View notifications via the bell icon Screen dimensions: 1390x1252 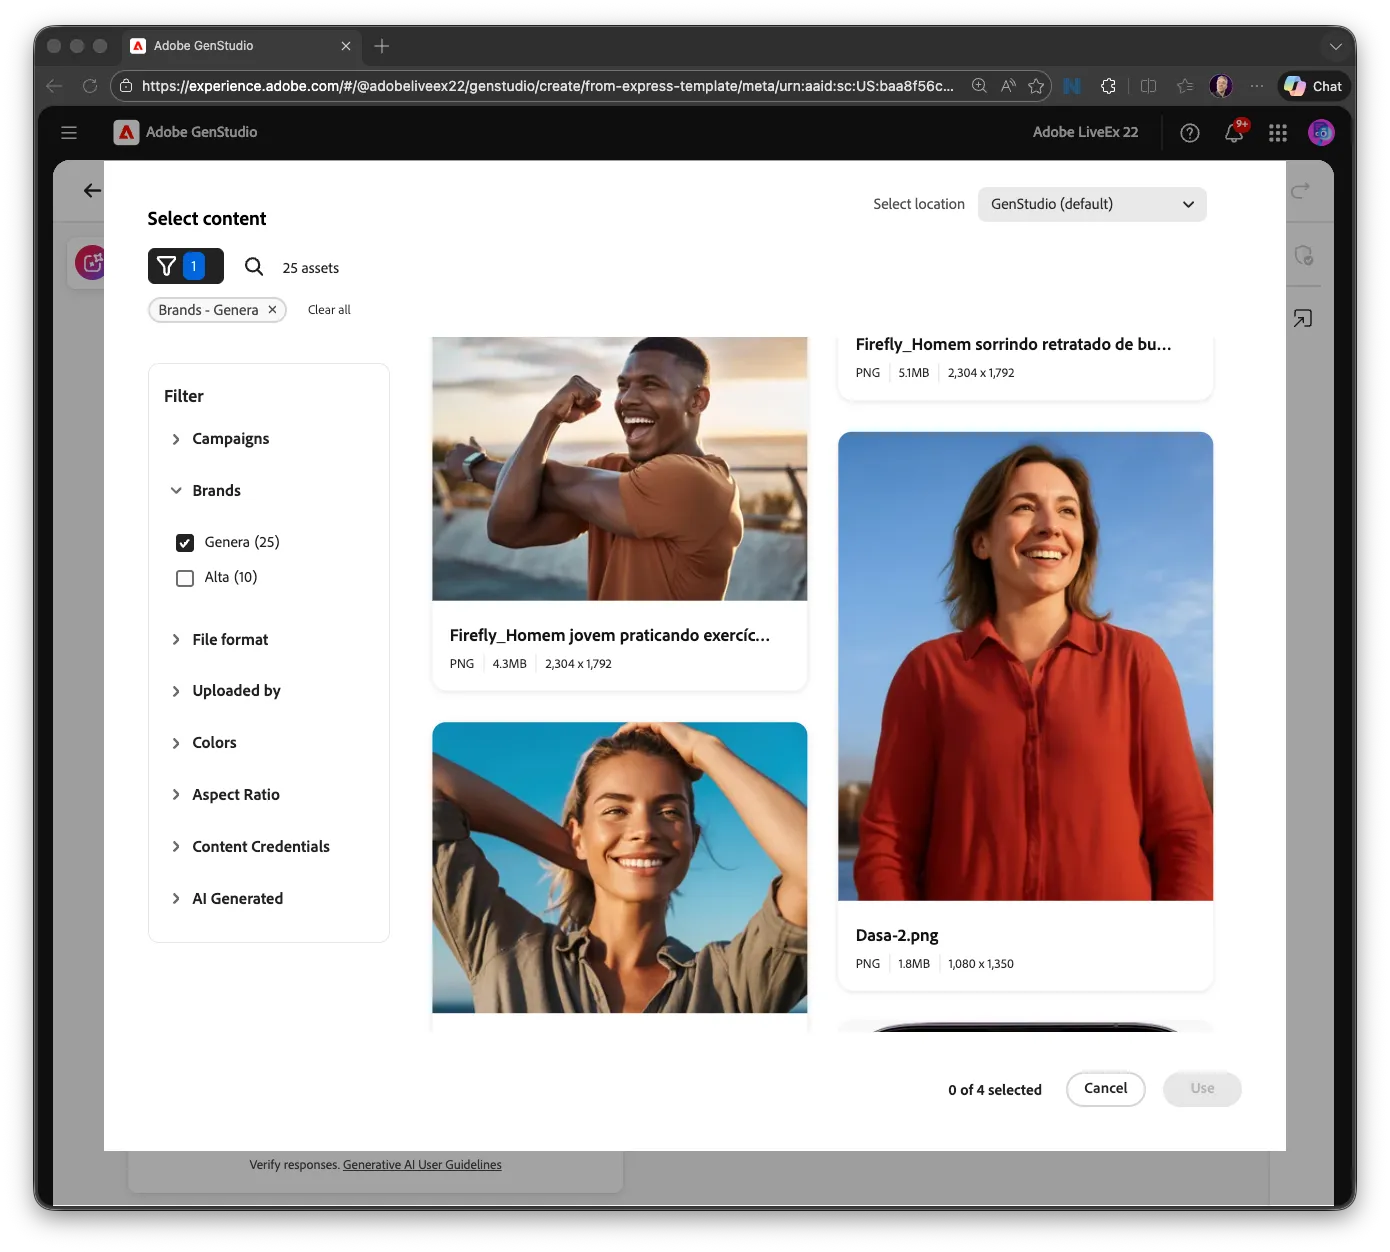(x=1235, y=132)
